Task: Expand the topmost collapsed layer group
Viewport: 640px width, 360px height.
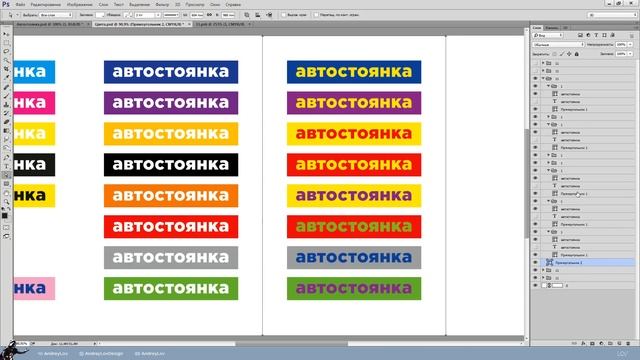Action: tap(543, 63)
